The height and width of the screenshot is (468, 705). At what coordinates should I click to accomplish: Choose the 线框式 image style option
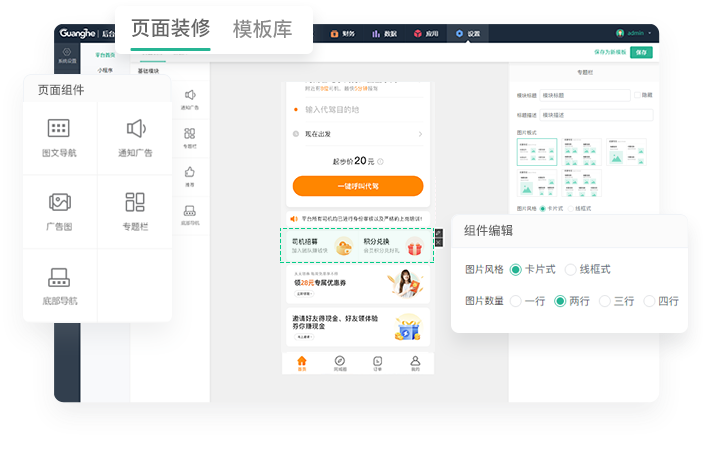pos(571,269)
